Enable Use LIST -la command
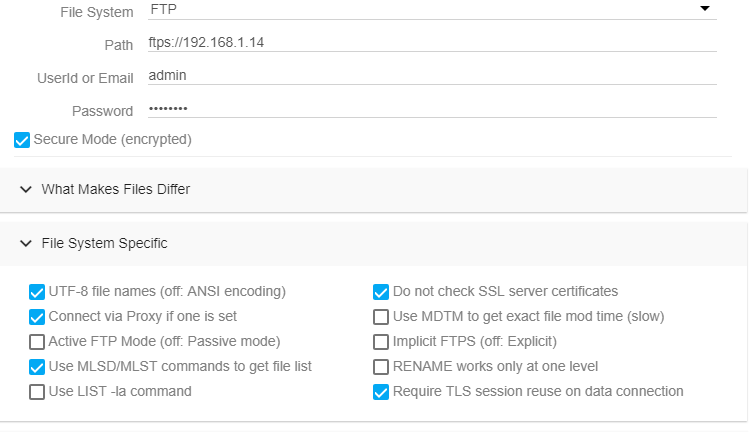The width and height of the screenshot is (750, 432). pos(38,392)
